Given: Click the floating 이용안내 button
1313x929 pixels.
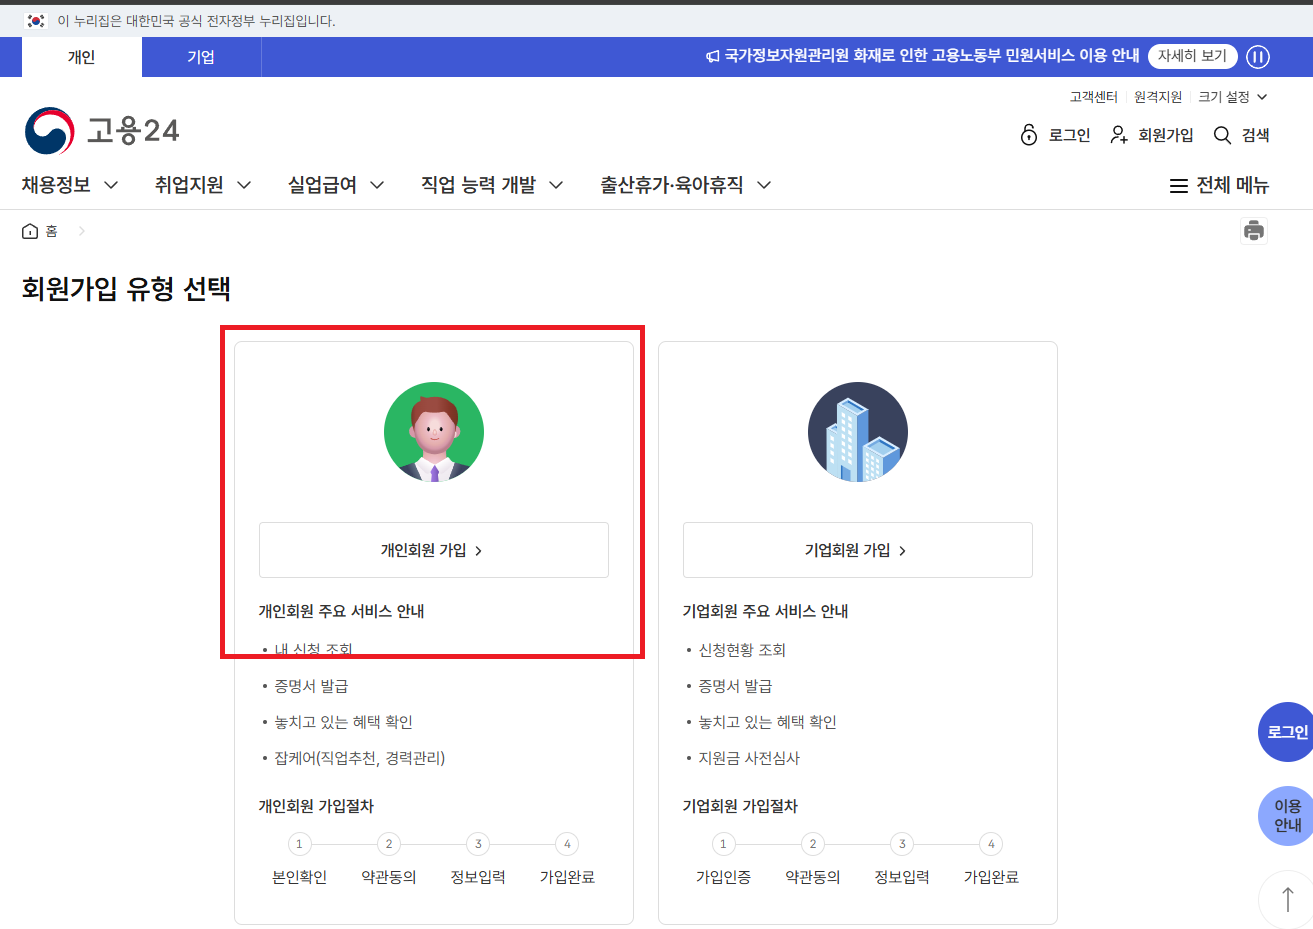Looking at the screenshot, I should [x=1285, y=815].
